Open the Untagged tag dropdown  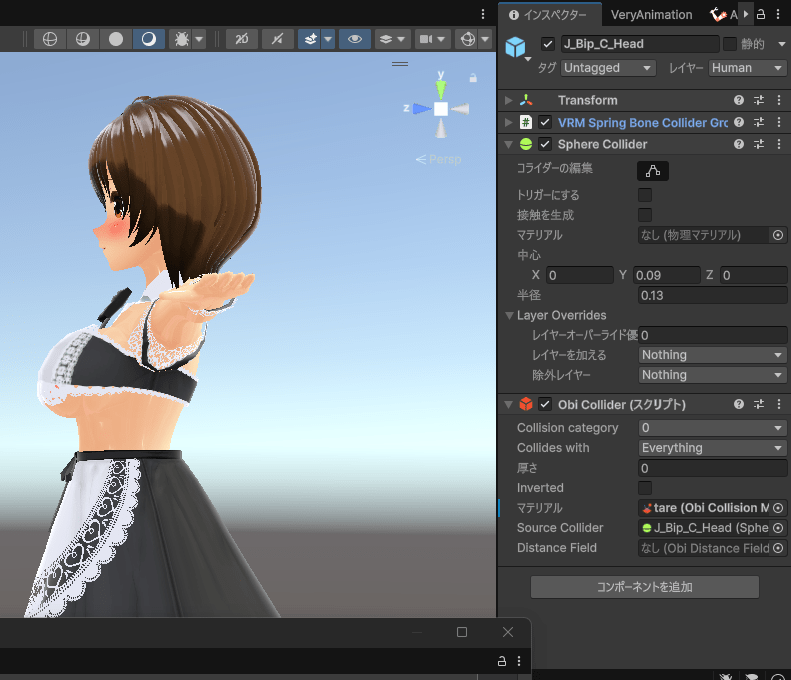coord(608,68)
